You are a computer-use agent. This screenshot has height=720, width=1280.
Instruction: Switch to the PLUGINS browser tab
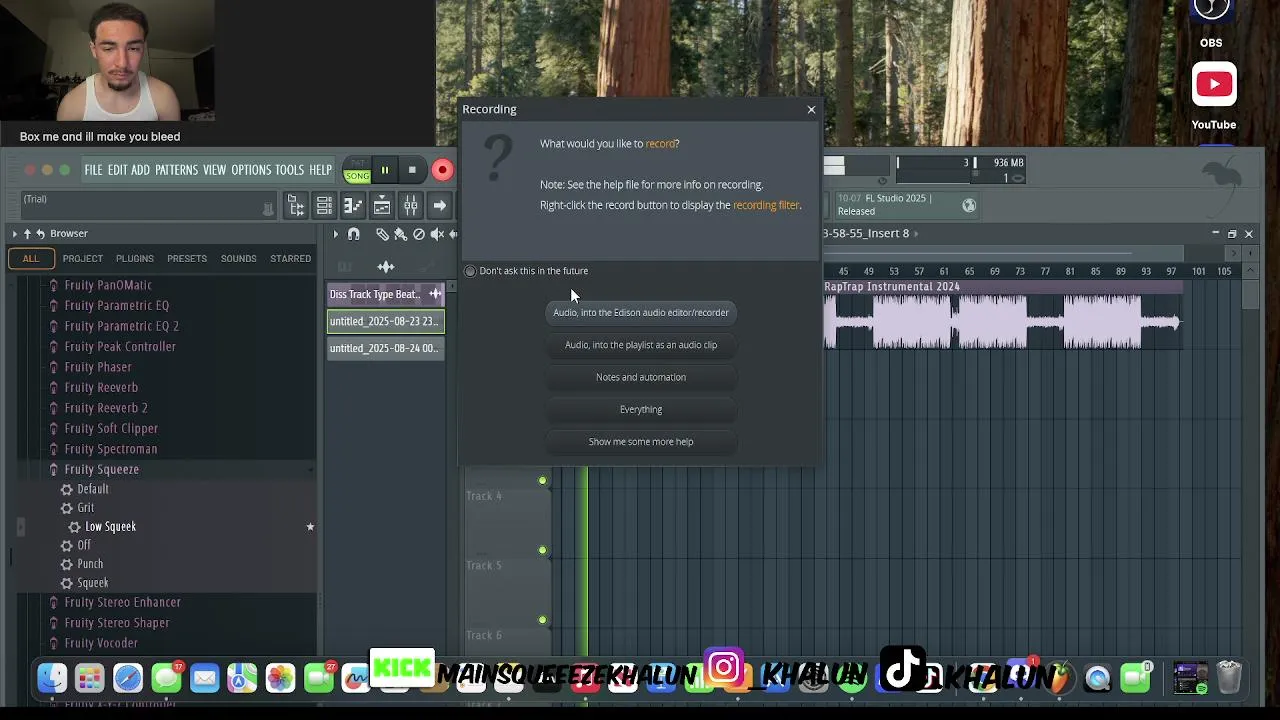point(135,258)
